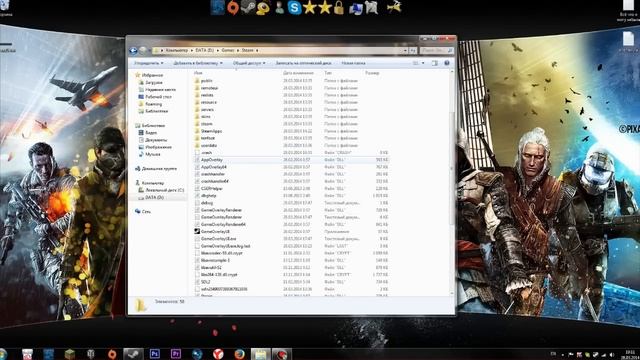Click Записать на оптический диск

303,63
